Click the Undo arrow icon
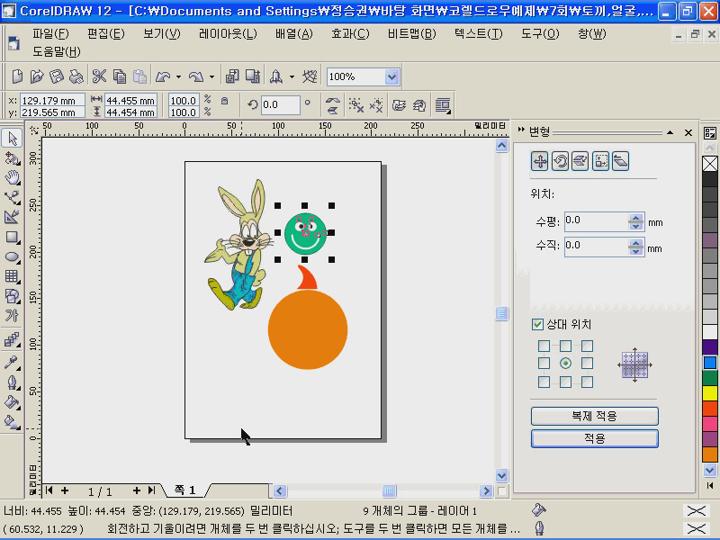Screen dimensions: 720x540 163,77
